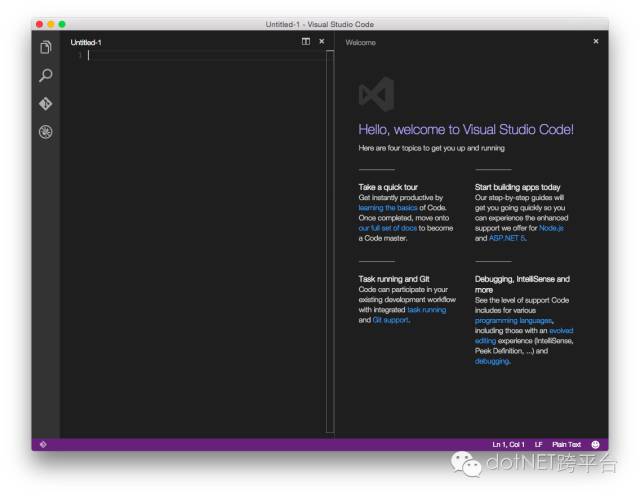
Task: Open the 'task running' link
Action: click(x=427, y=310)
